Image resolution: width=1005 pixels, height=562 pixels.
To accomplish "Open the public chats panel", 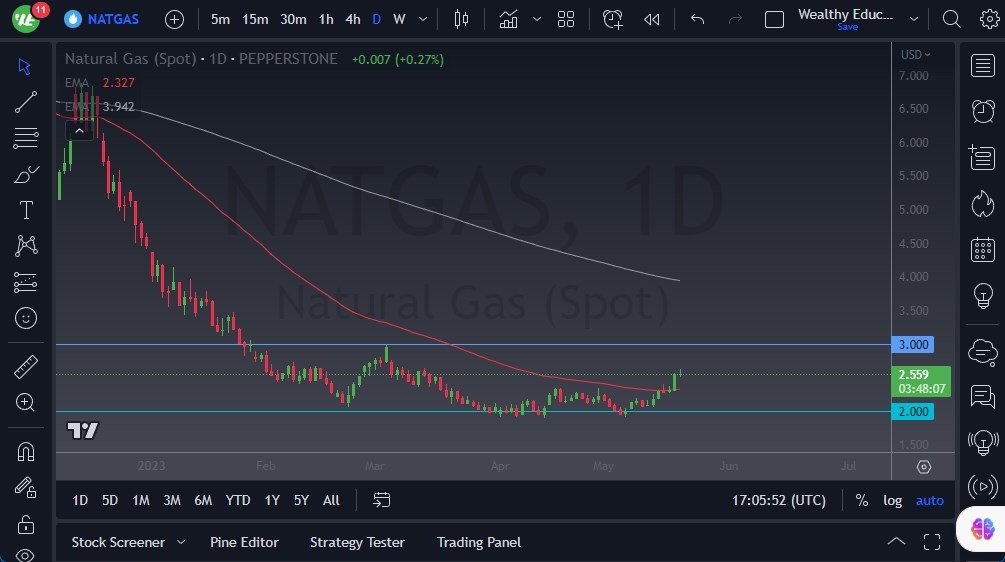I will [983, 351].
